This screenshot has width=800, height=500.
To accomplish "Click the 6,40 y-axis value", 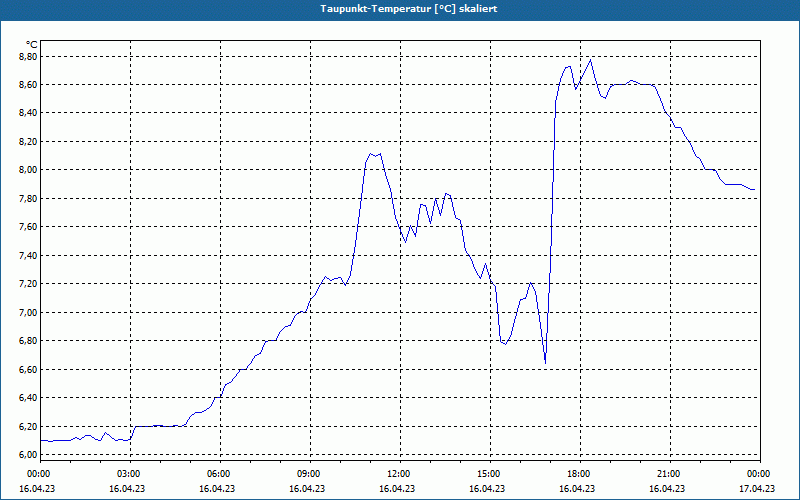I will (28, 397).
